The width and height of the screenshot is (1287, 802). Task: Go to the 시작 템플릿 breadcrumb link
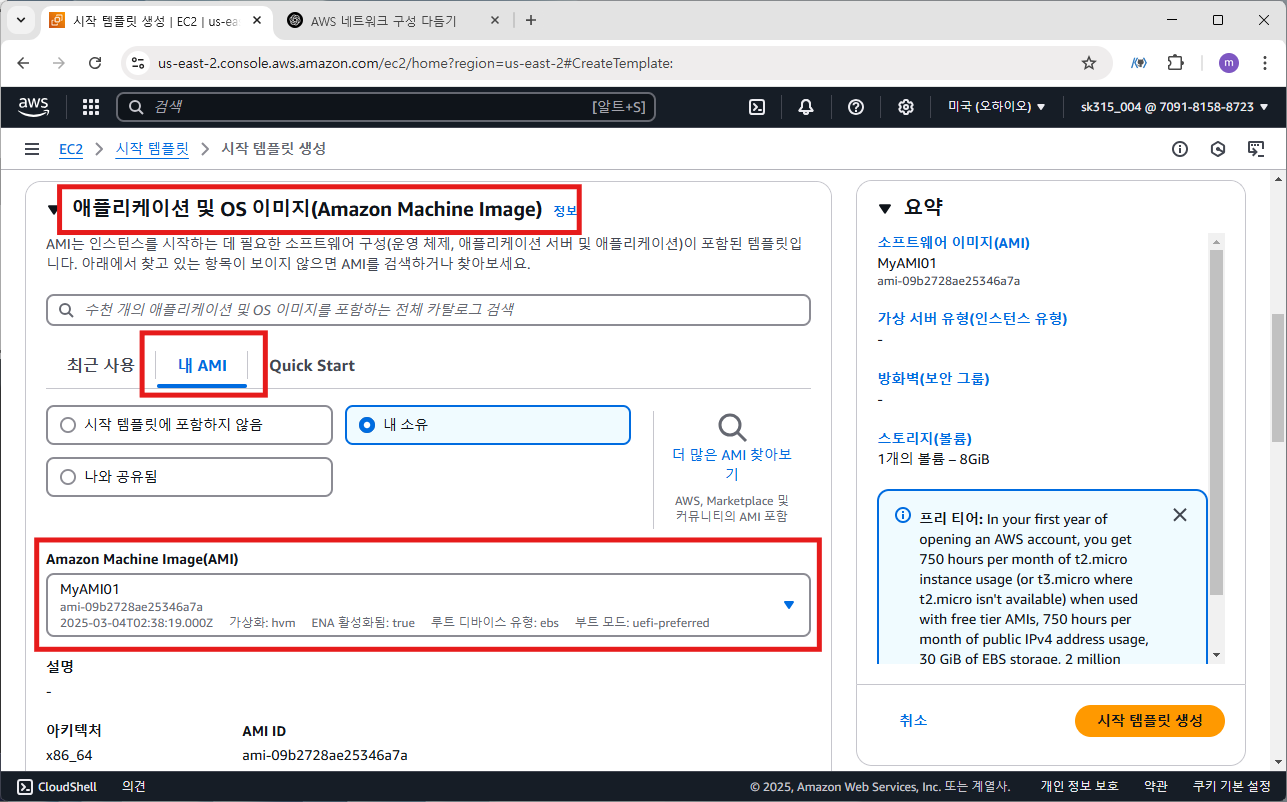152,149
